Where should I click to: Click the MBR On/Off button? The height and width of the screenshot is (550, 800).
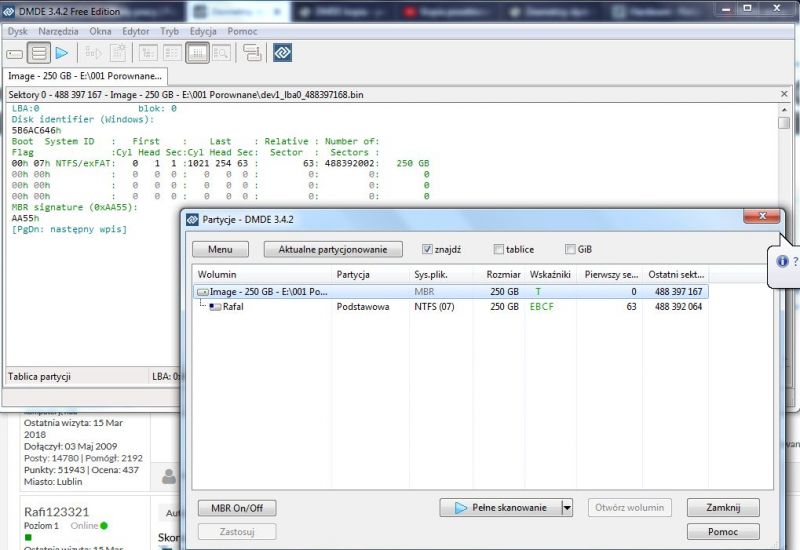tap(237, 508)
